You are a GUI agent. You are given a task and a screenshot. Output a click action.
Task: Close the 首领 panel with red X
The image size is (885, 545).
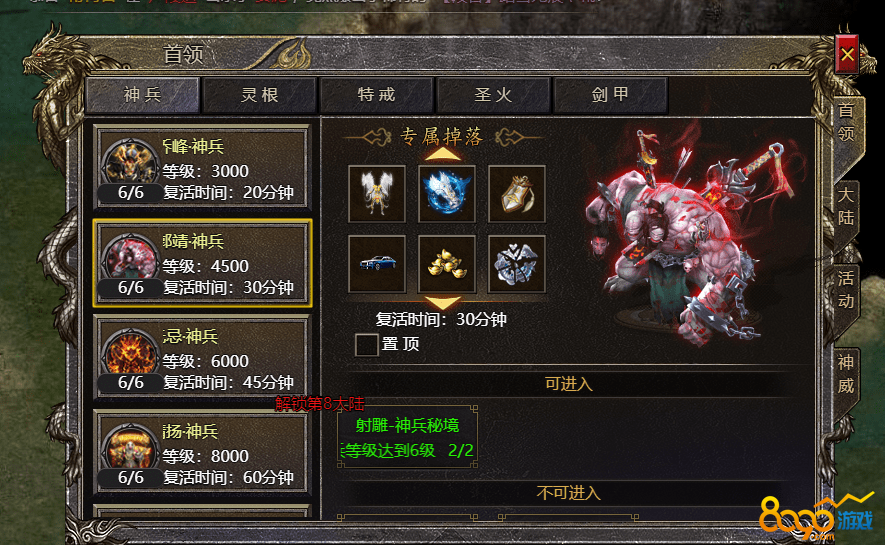click(847, 54)
